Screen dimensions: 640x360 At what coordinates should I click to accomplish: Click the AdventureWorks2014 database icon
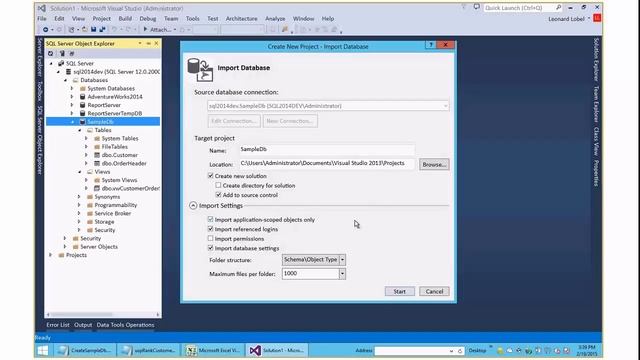pos(82,97)
